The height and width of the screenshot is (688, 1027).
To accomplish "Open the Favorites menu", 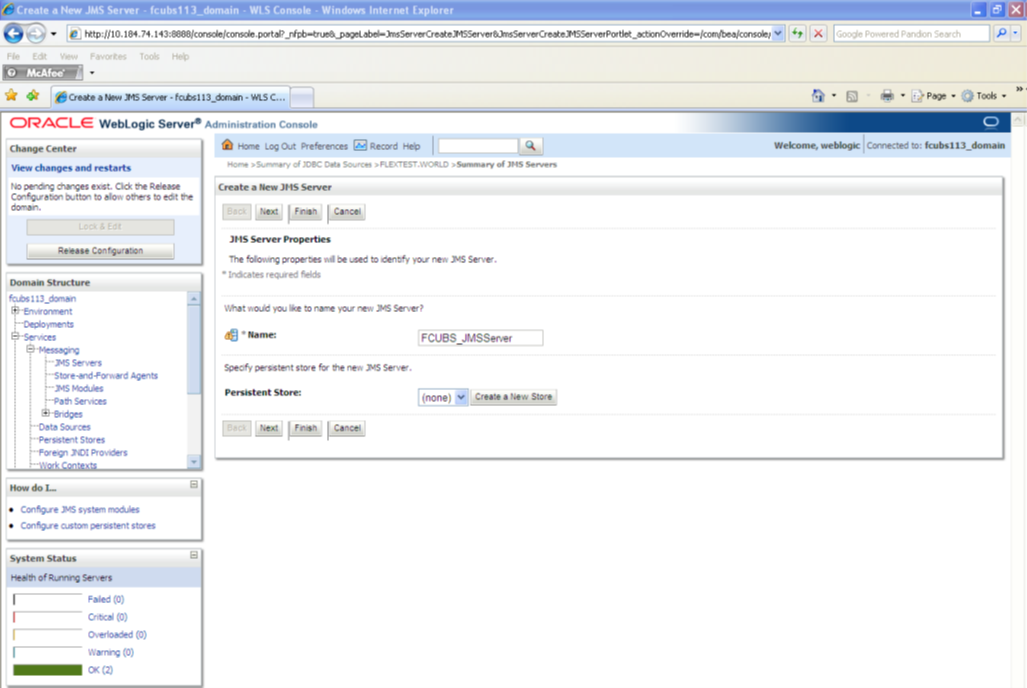I will click(x=108, y=56).
